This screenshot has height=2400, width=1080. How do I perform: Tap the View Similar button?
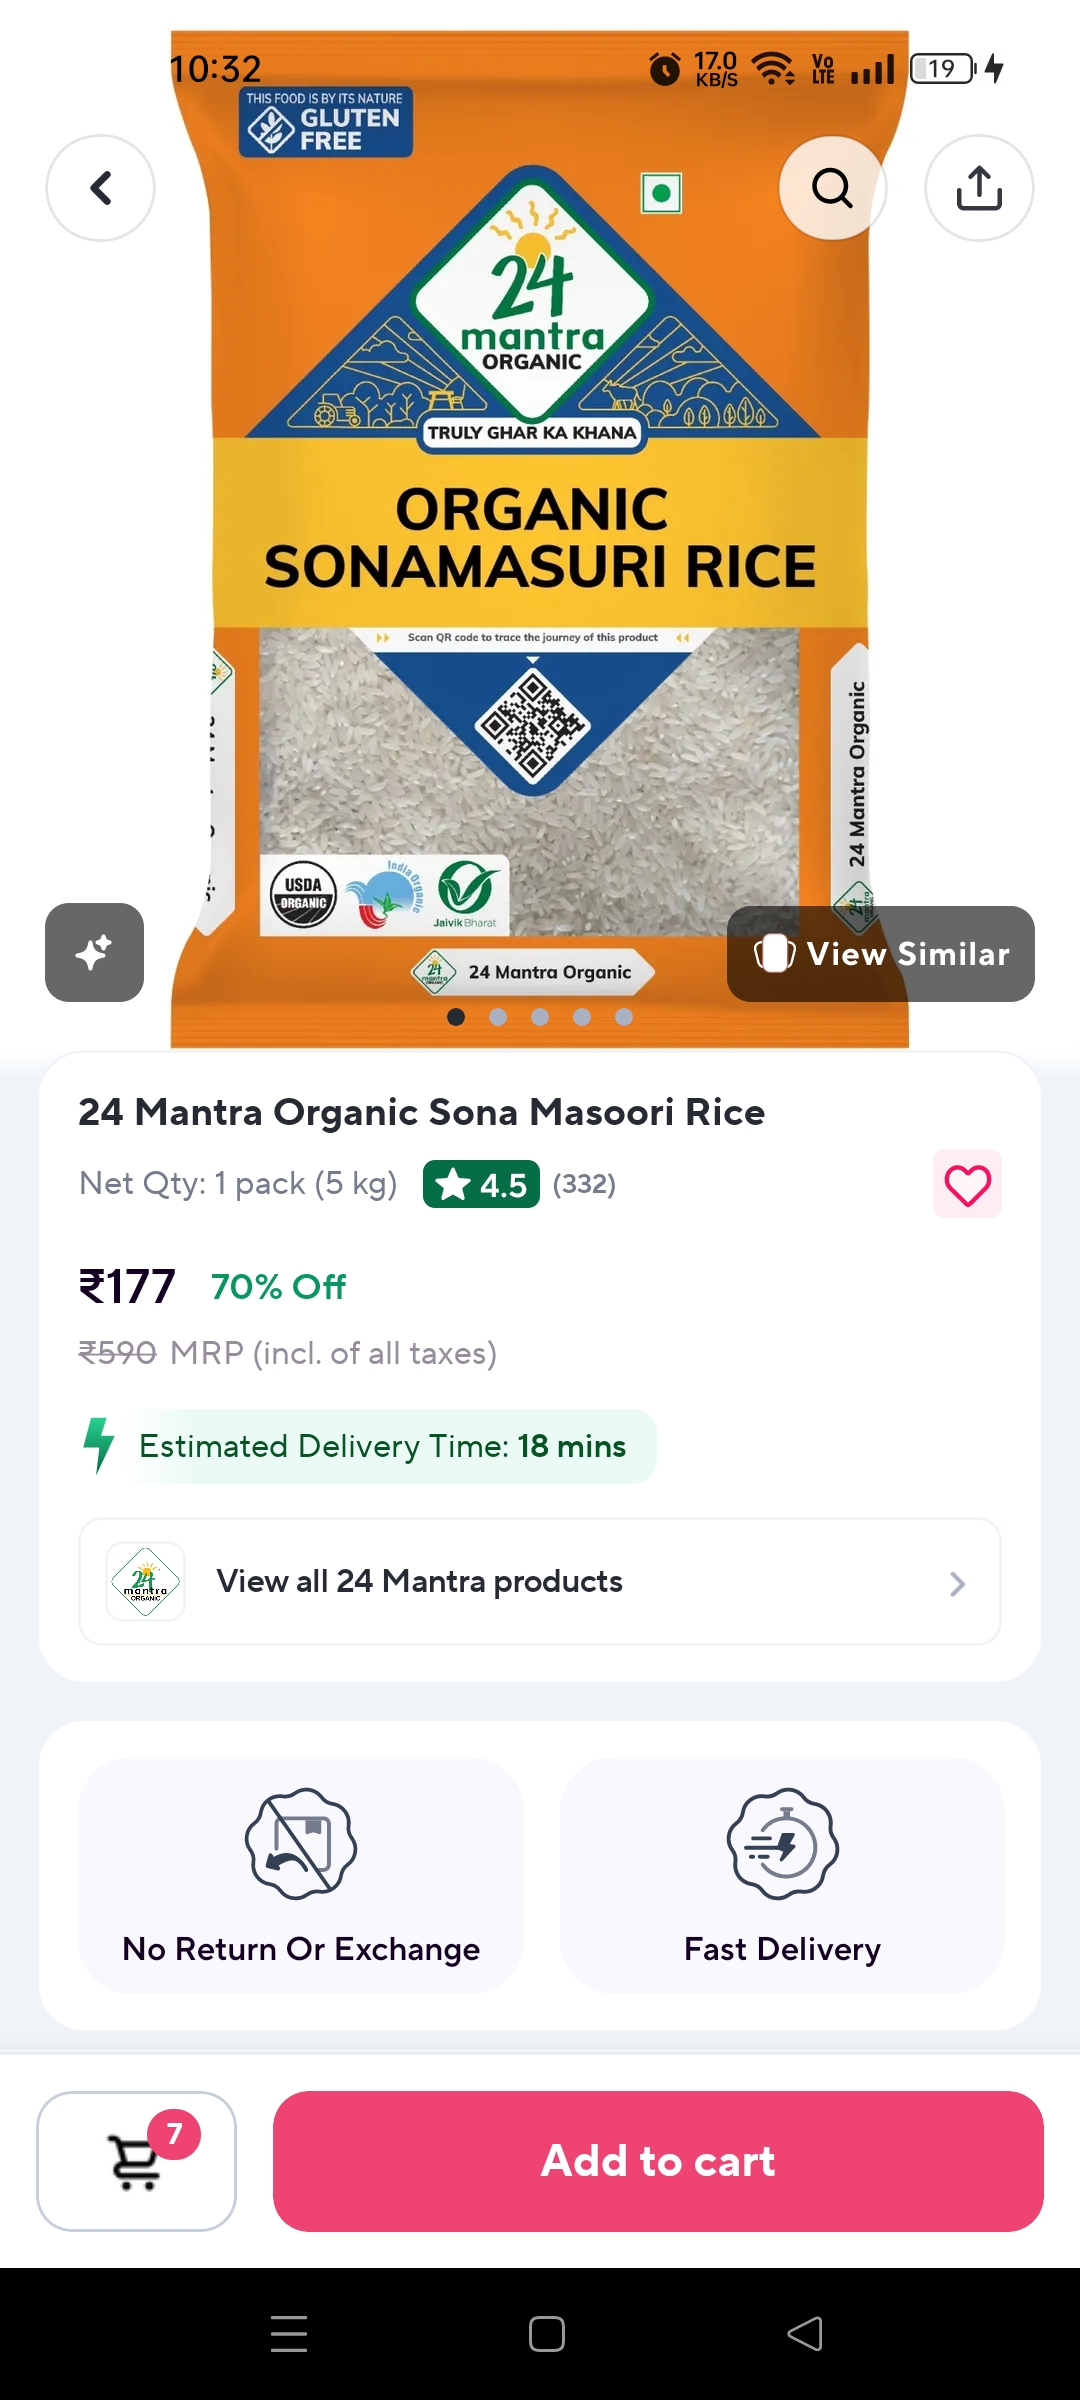(x=881, y=954)
